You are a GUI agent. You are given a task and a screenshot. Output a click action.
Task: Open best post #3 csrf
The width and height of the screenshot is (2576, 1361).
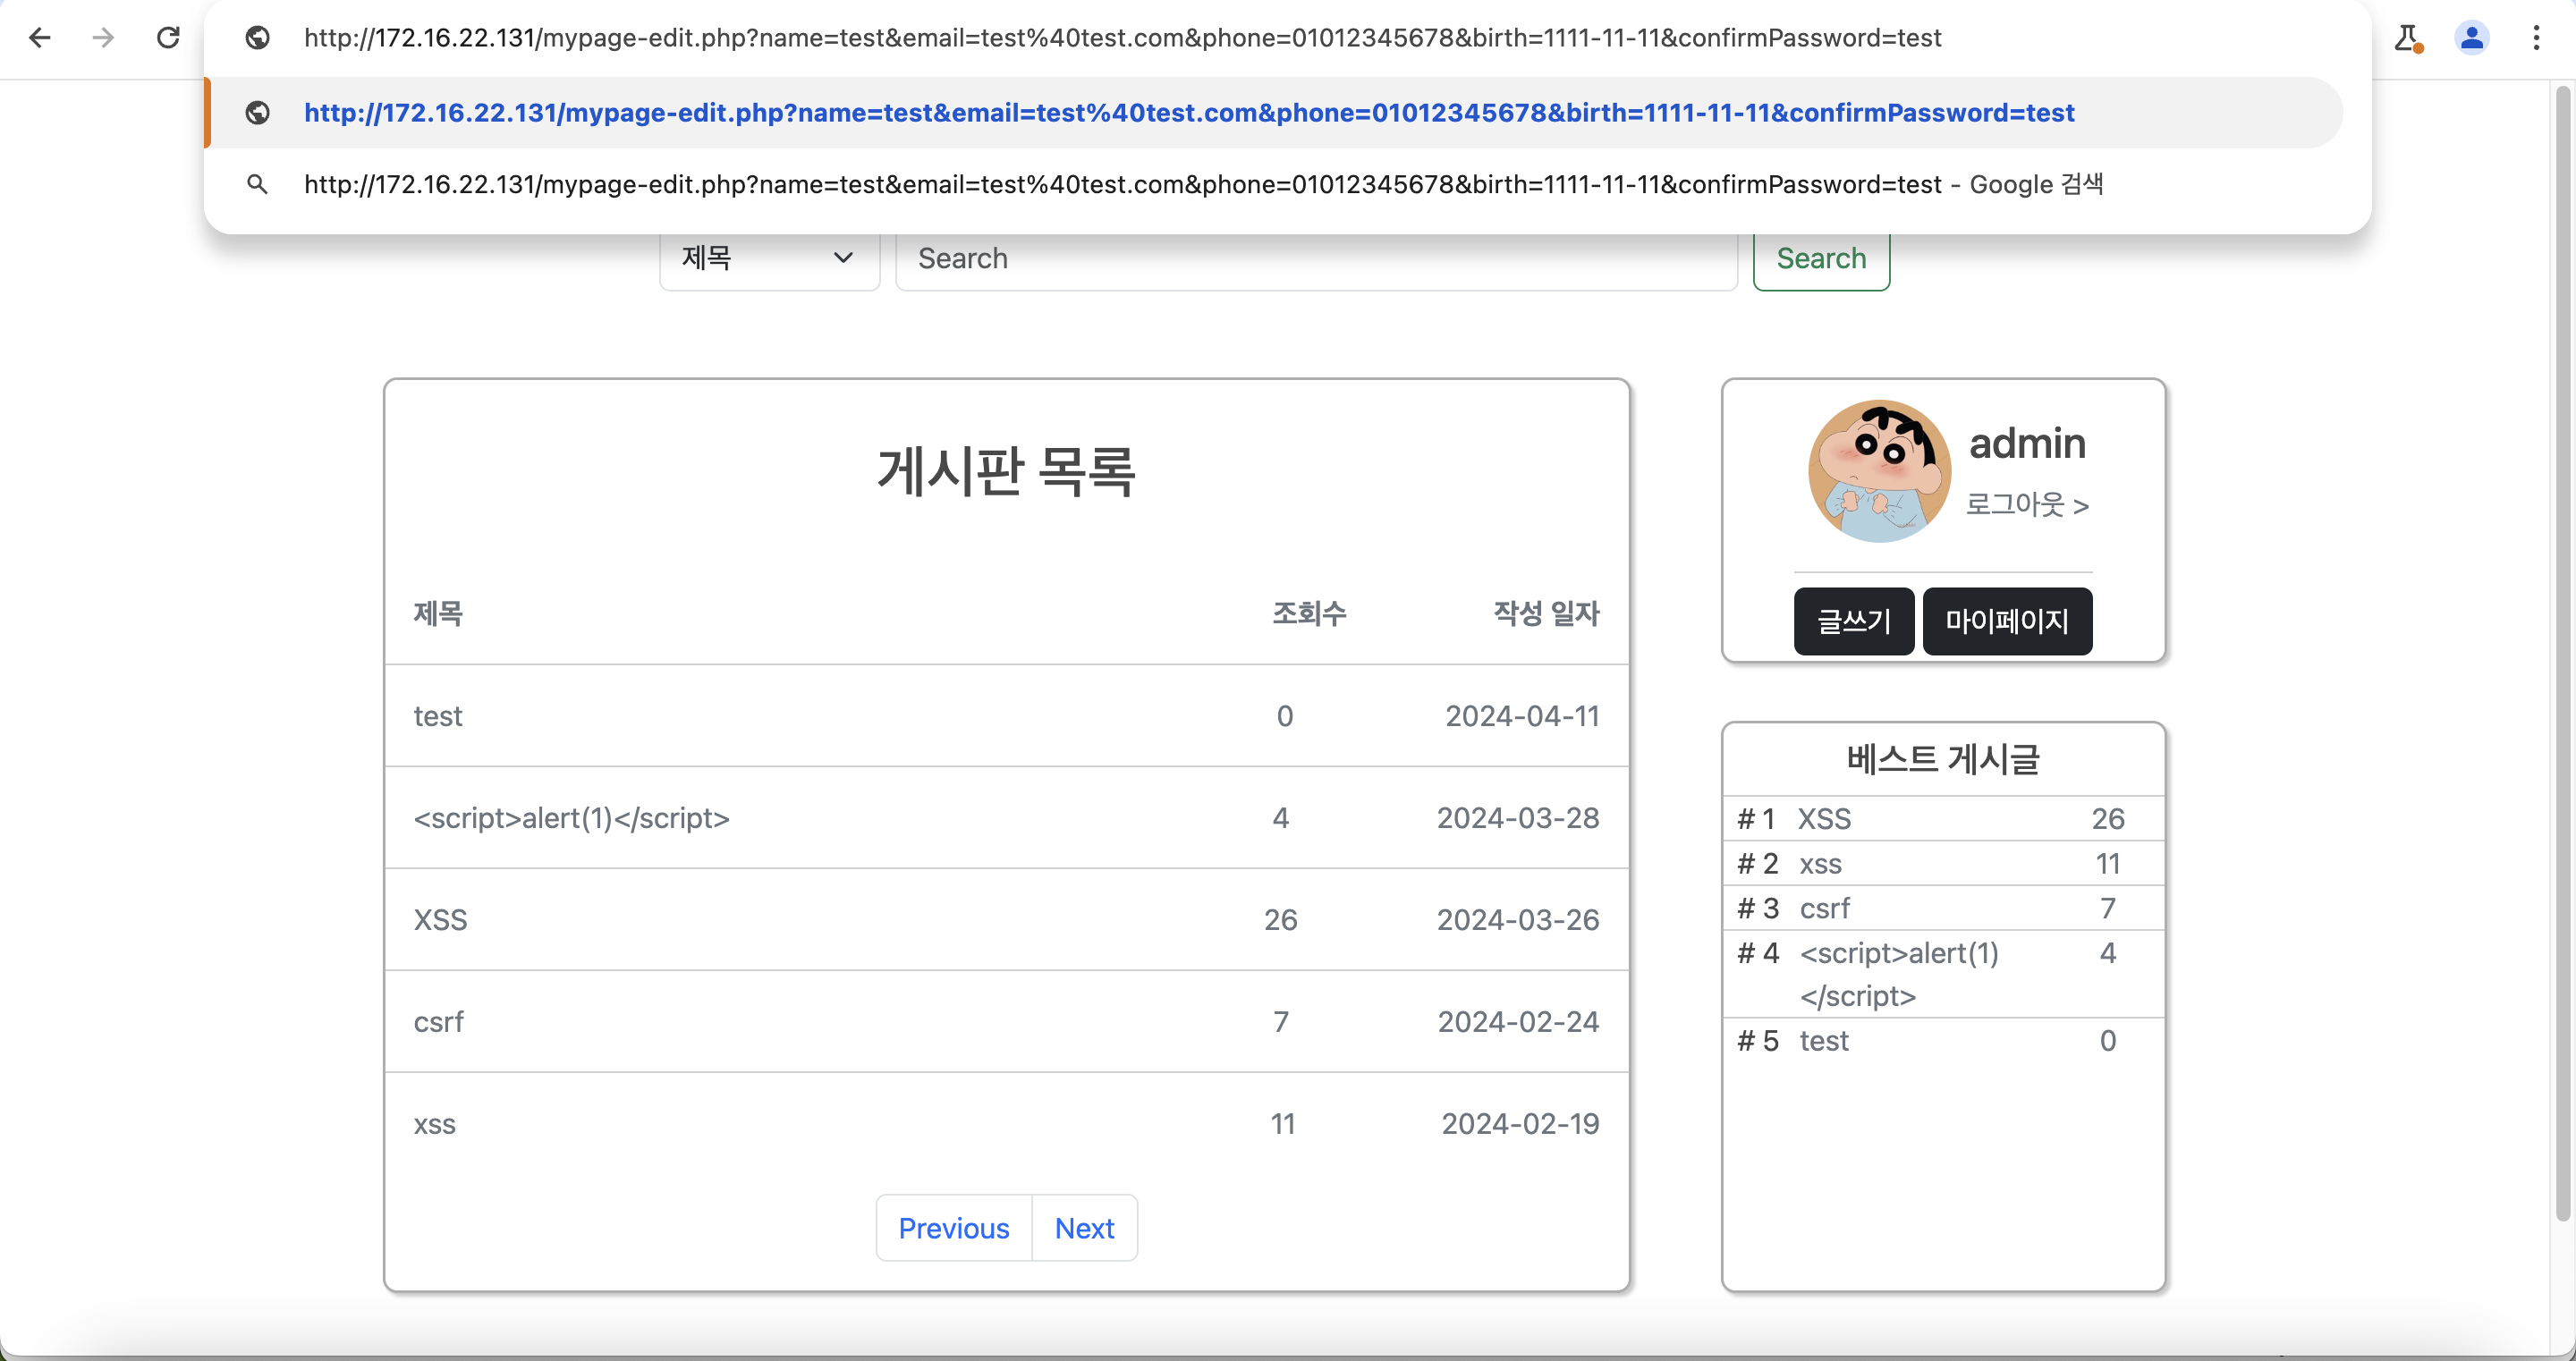tap(1825, 908)
